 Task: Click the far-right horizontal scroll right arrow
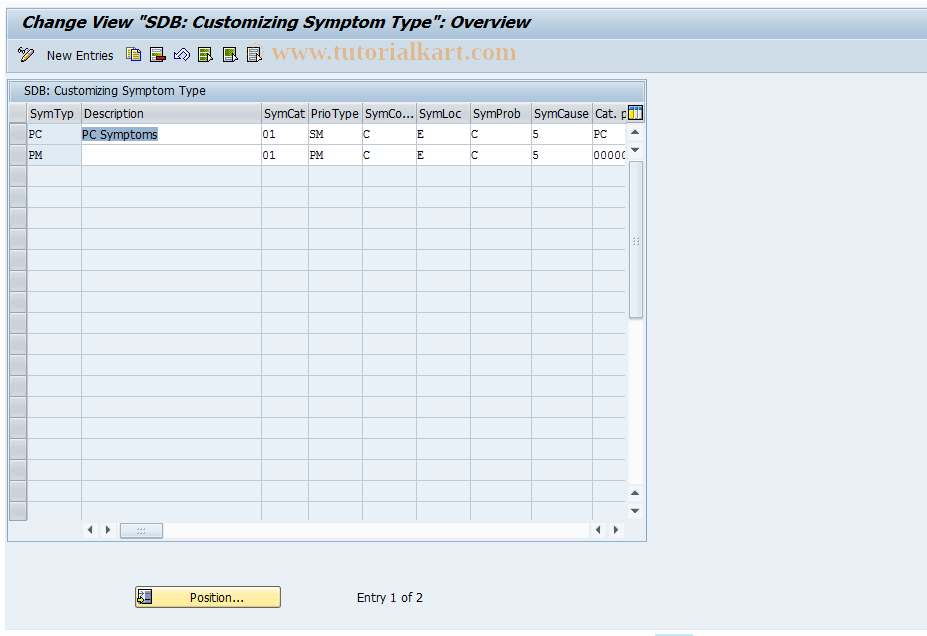(x=616, y=530)
